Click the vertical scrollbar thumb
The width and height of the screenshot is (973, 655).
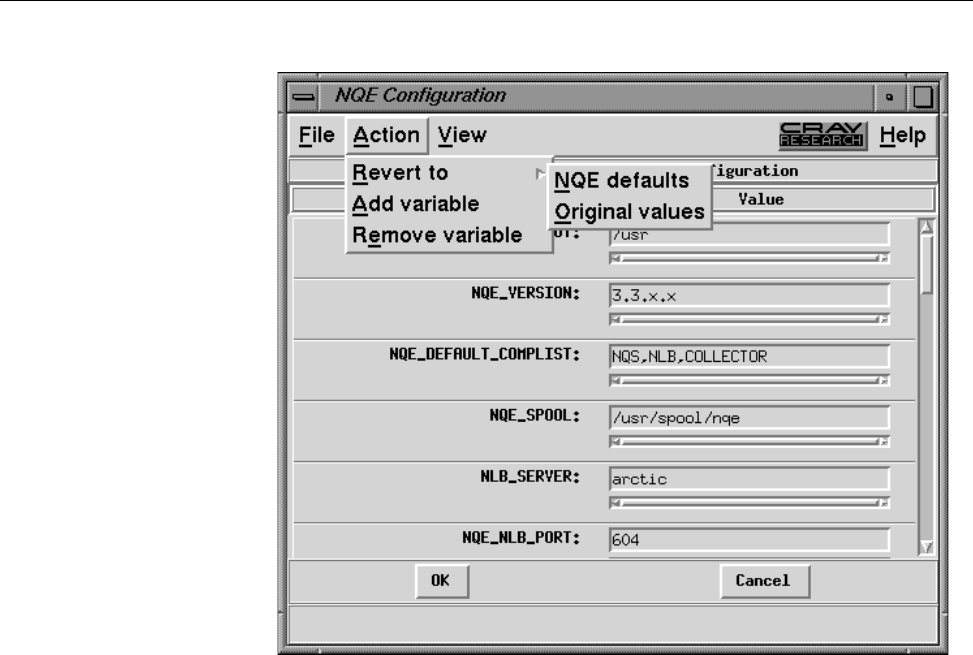pos(926,264)
